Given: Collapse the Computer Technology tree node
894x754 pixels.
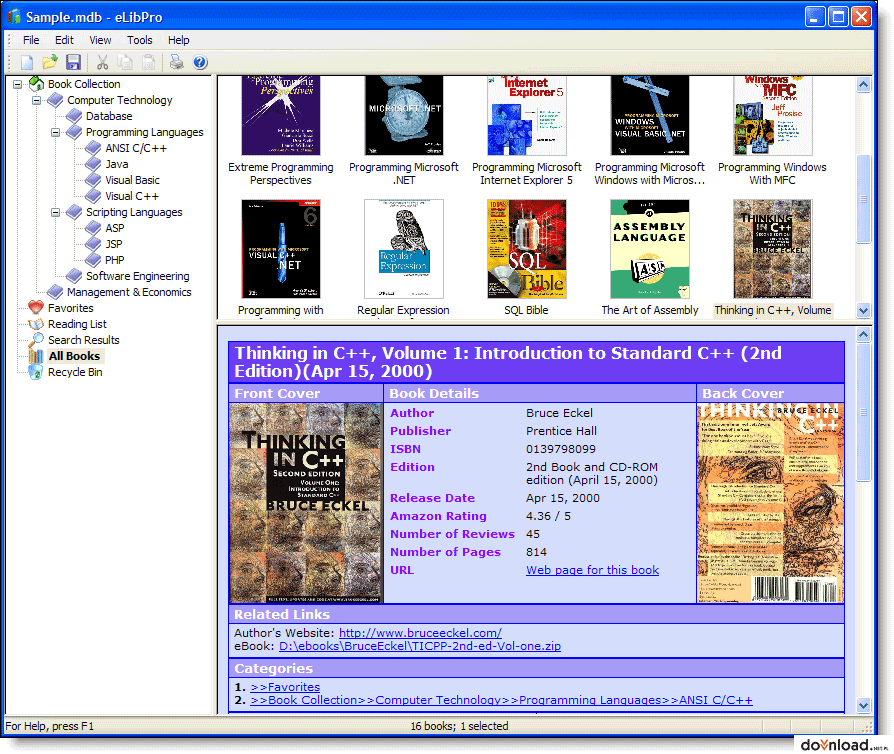Looking at the screenshot, I should 36,100.
